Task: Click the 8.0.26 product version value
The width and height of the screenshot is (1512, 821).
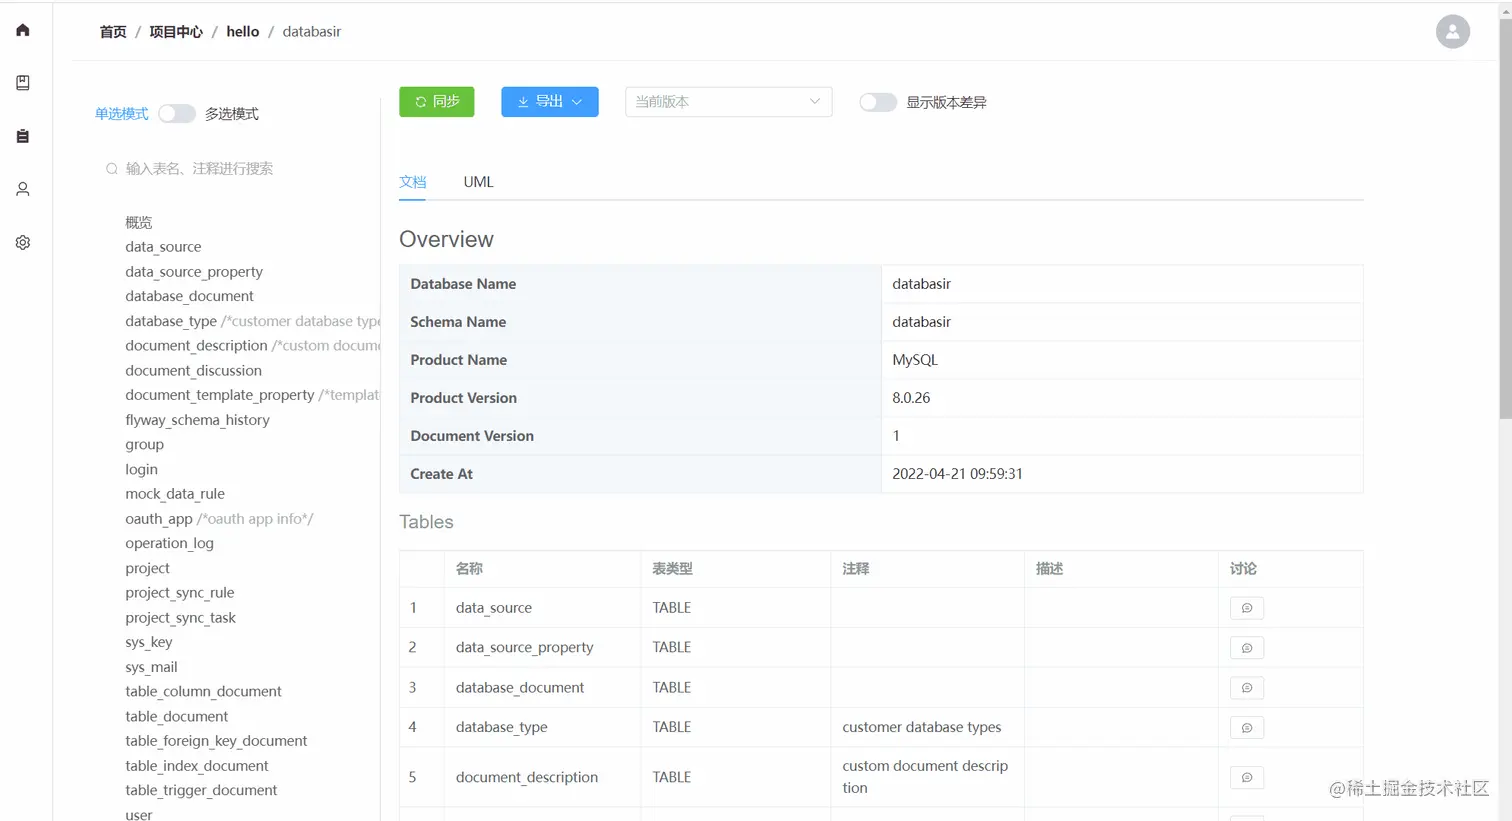Action: (911, 398)
